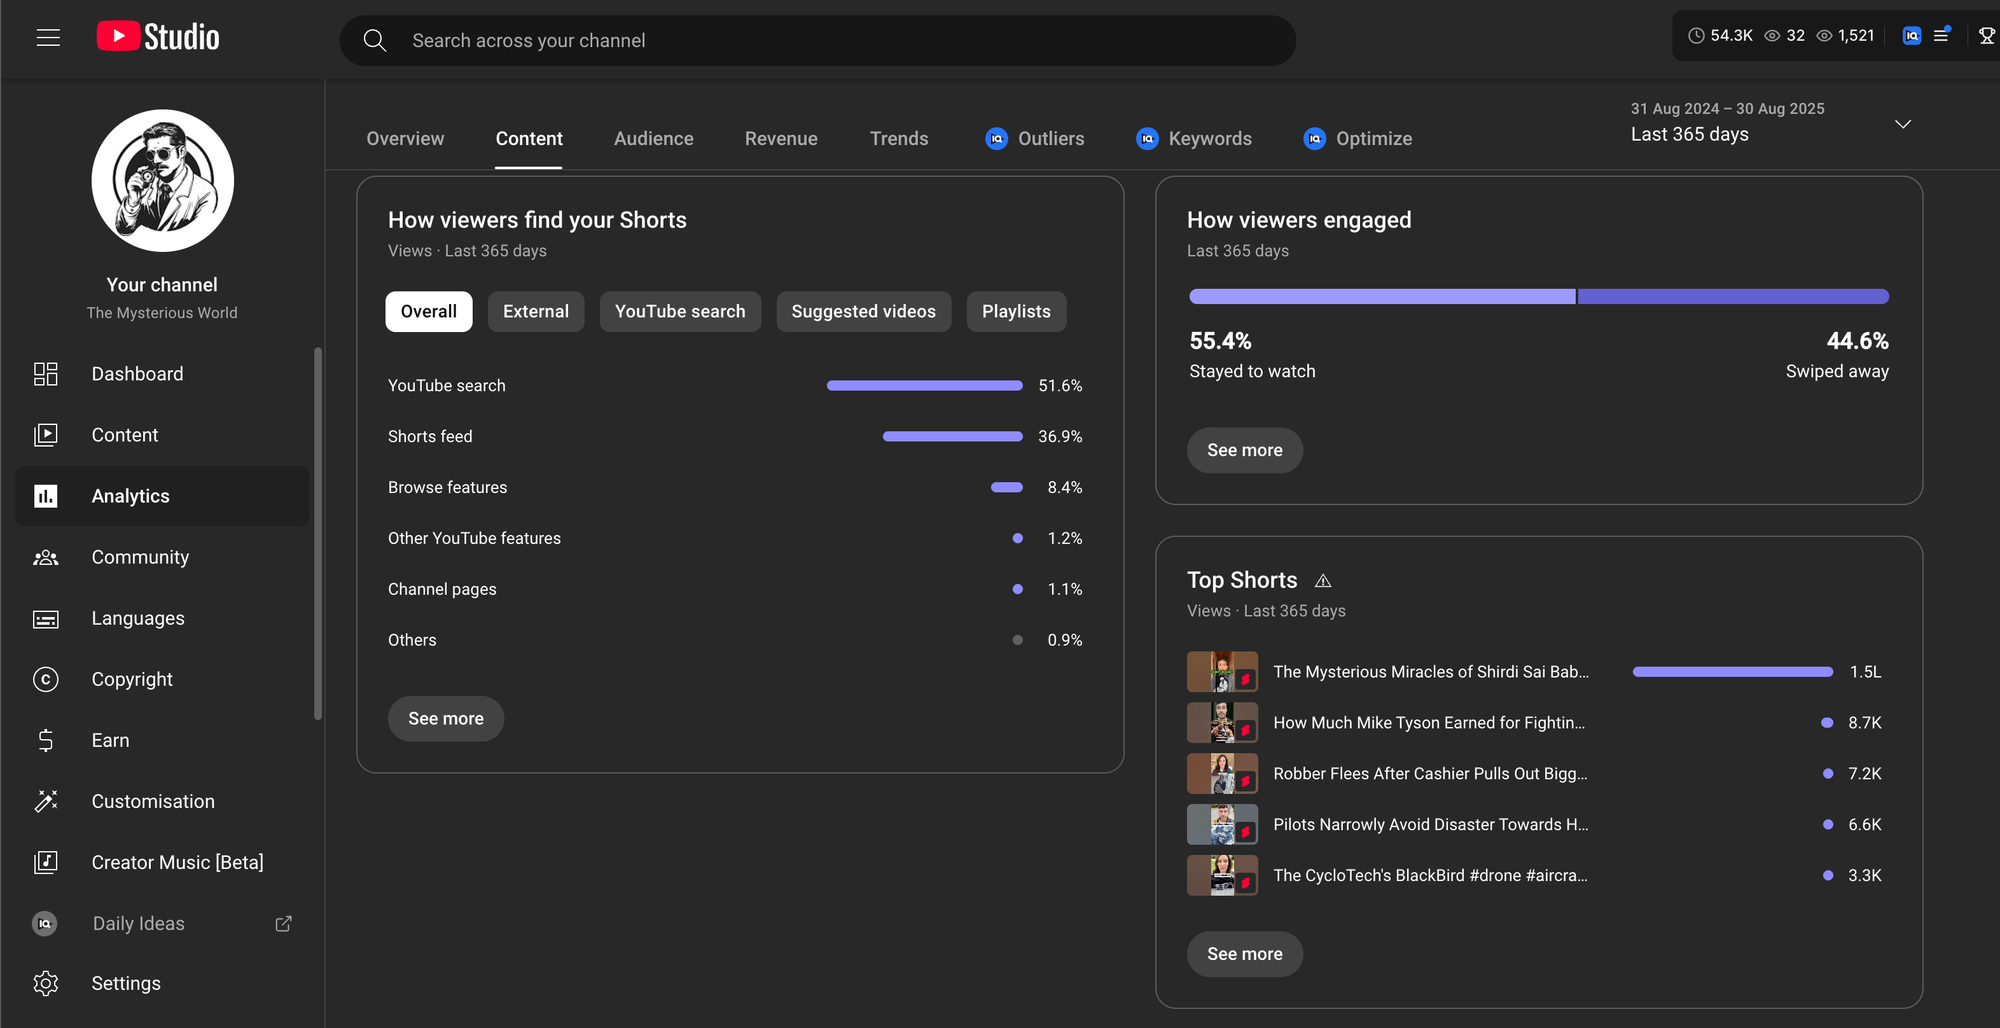Image resolution: width=2000 pixels, height=1028 pixels.
Task: Open the Trends tab
Action: tap(898, 138)
